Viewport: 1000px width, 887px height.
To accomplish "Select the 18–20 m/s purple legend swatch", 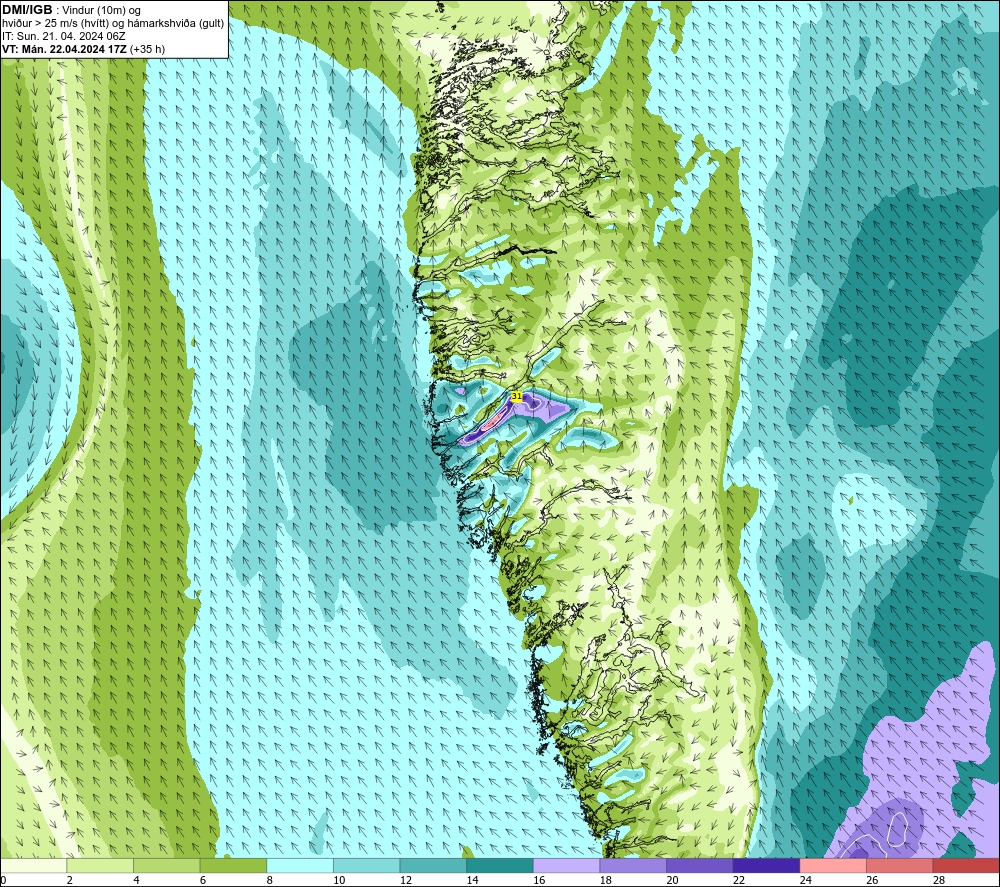I will [633, 865].
